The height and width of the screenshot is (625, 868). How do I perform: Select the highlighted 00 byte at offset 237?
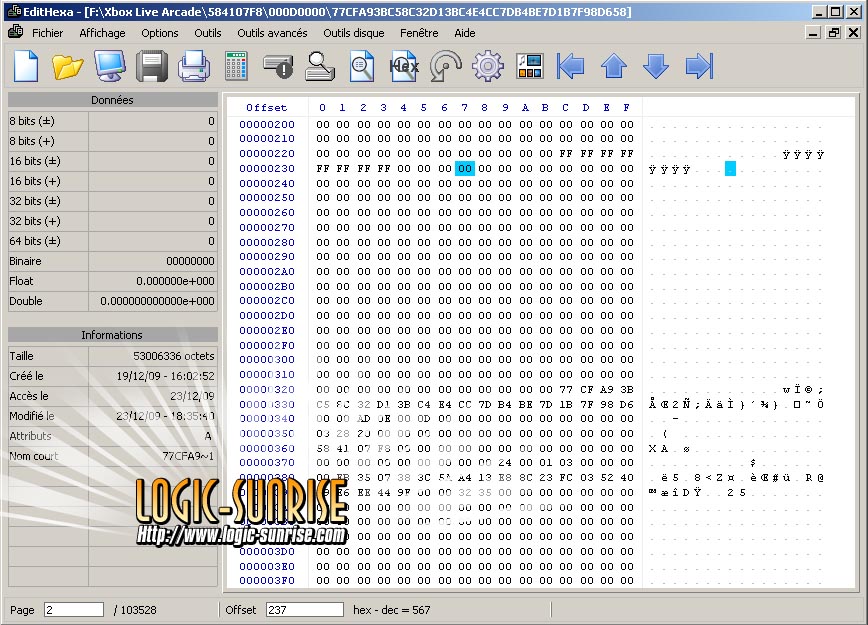464,168
